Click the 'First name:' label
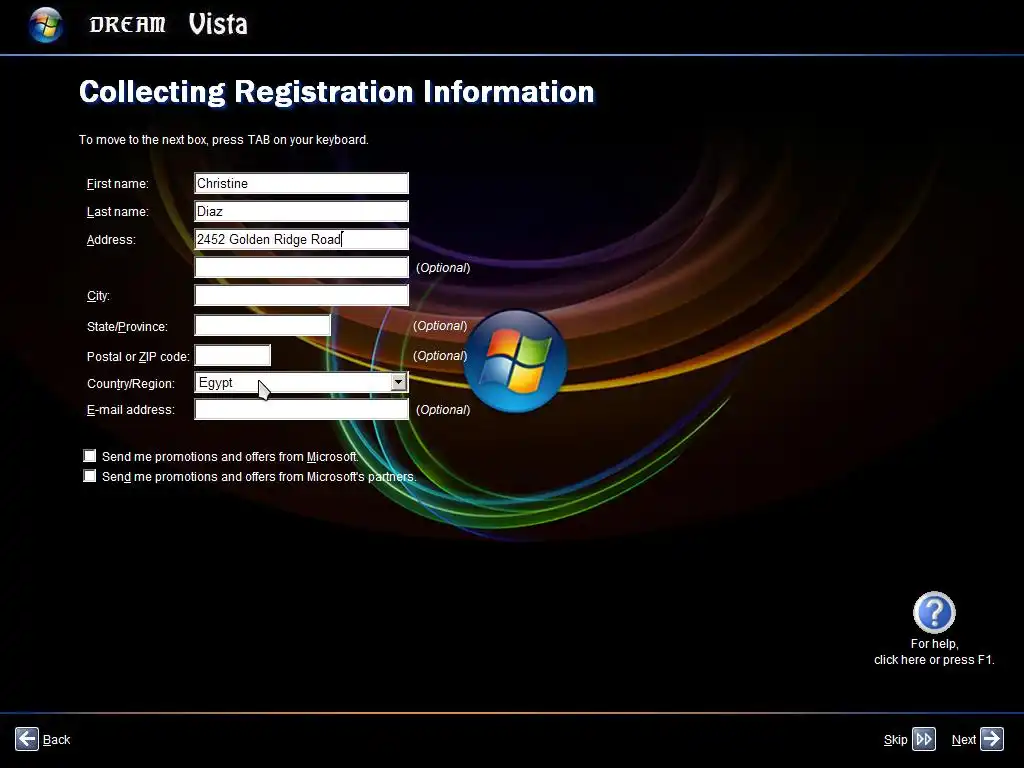 (118, 184)
